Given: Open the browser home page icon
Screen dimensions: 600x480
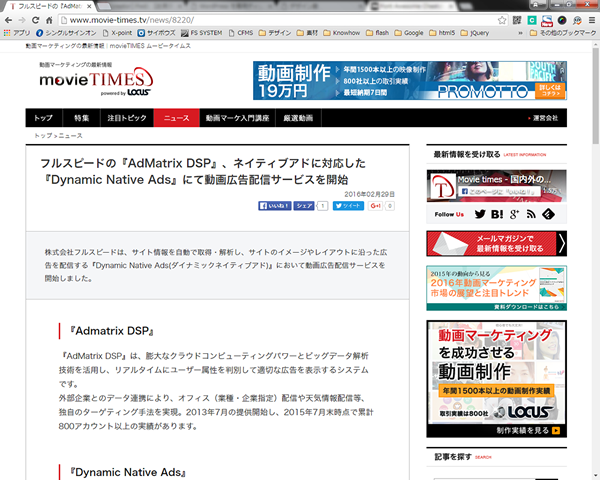Looking at the screenshot, I should (x=49, y=20).
